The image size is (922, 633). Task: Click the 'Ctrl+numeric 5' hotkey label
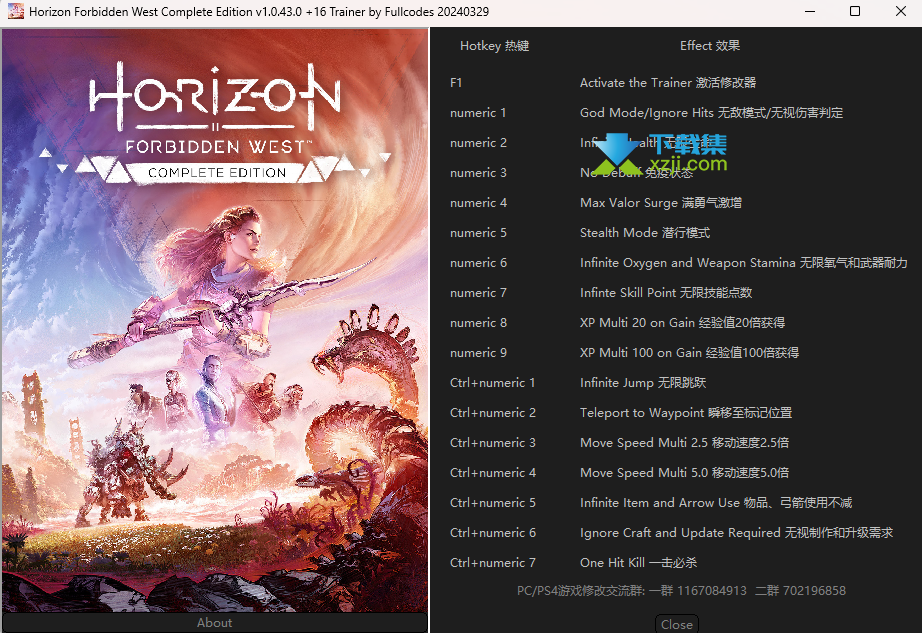tap(493, 503)
